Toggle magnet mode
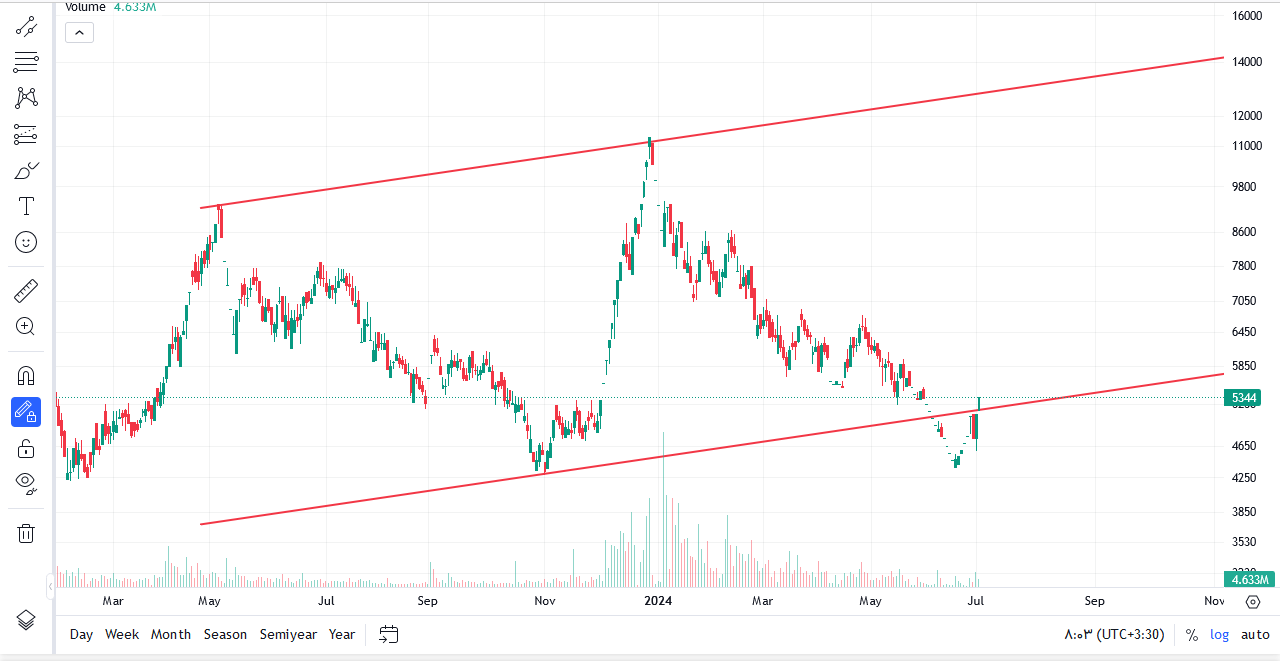The height and width of the screenshot is (661, 1280). (x=26, y=376)
